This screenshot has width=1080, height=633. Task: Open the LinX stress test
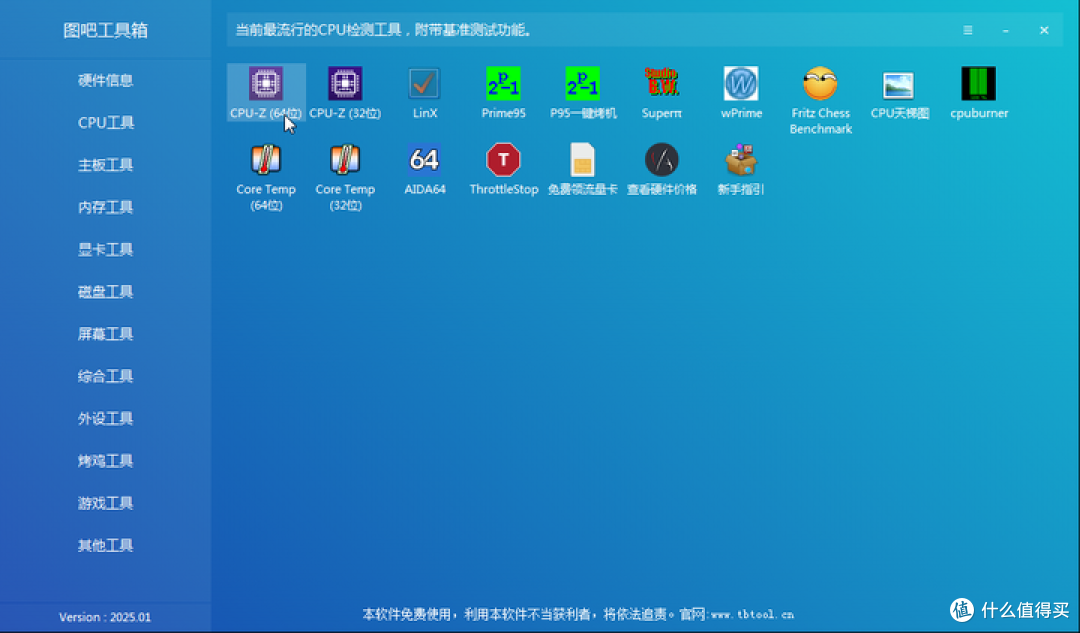pos(424,92)
